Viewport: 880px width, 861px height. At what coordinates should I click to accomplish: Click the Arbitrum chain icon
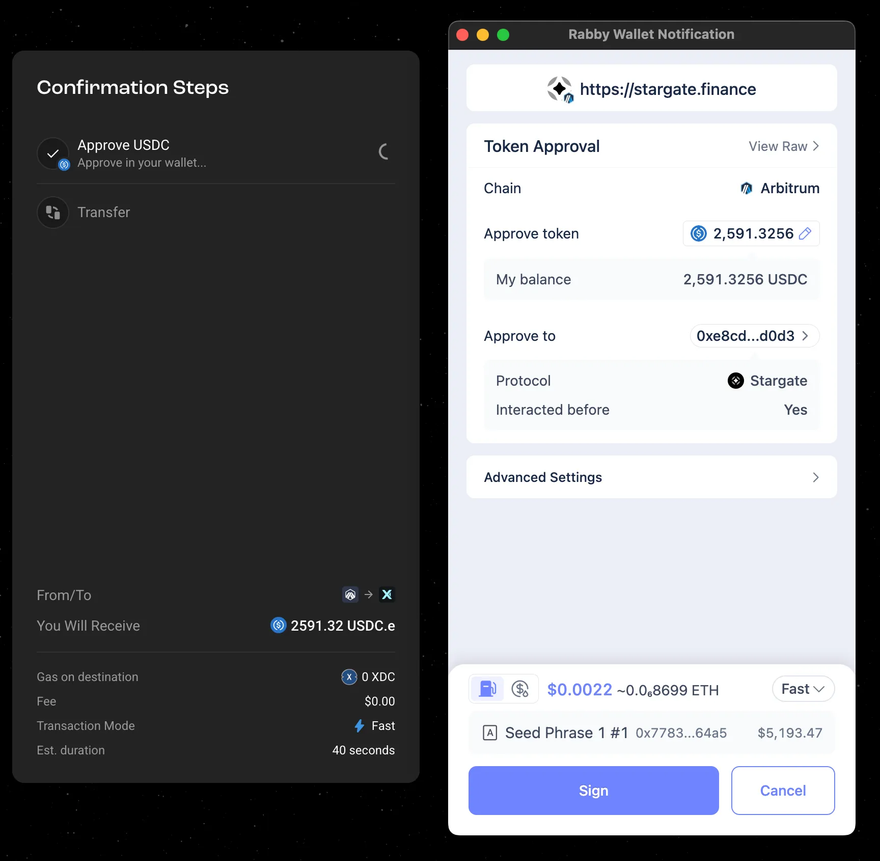coord(746,188)
